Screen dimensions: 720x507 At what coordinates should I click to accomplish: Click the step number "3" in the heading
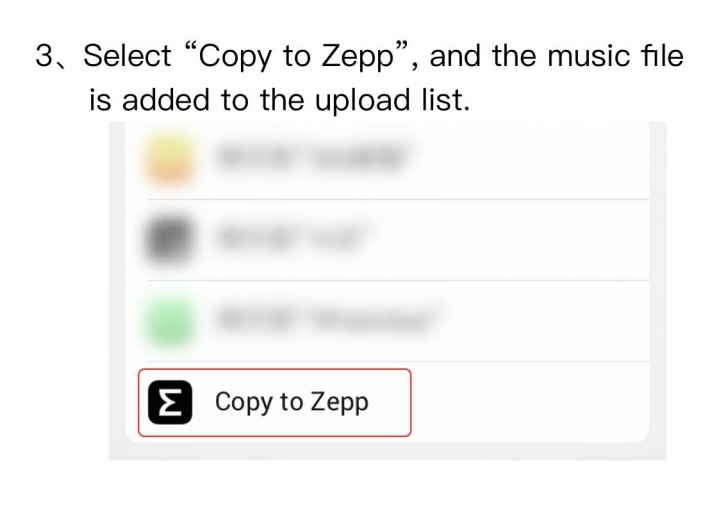[x=45, y=56]
